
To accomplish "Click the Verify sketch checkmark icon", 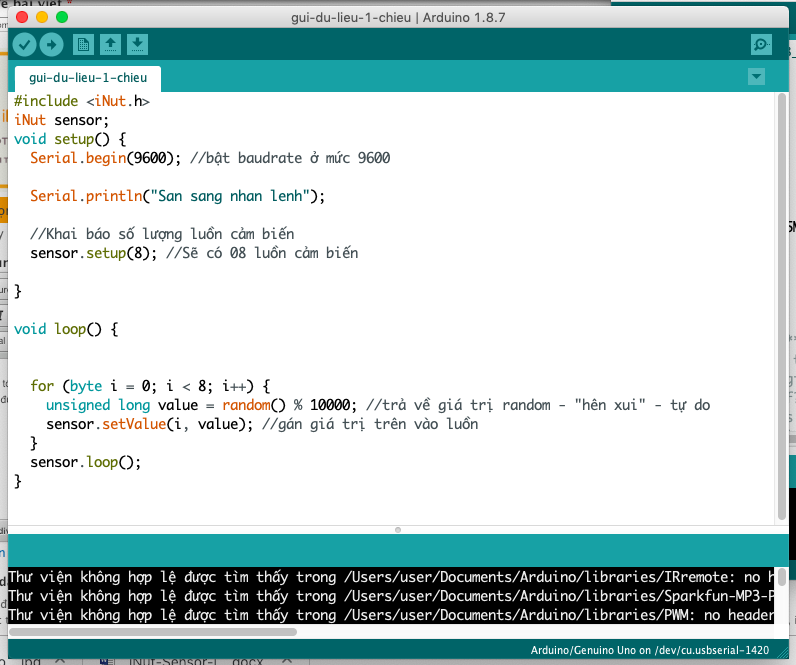I will point(24,44).
